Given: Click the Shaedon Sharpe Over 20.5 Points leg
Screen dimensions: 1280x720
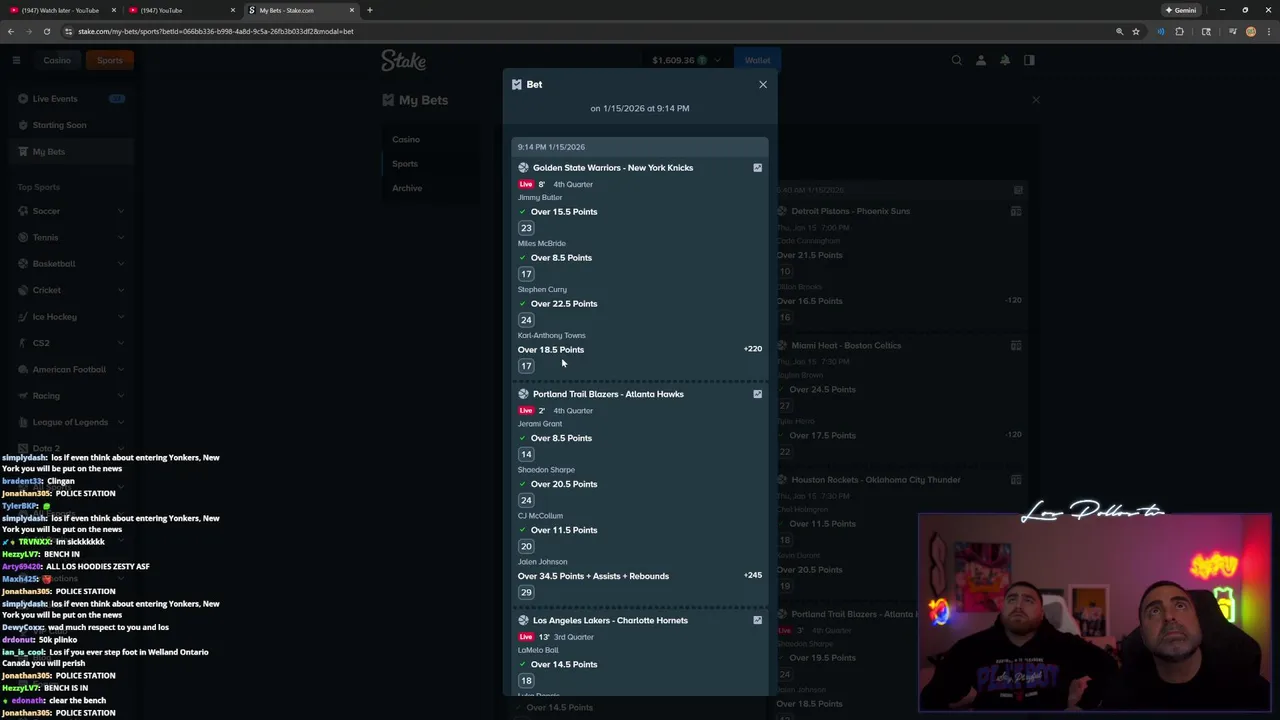Looking at the screenshot, I should 564,484.
